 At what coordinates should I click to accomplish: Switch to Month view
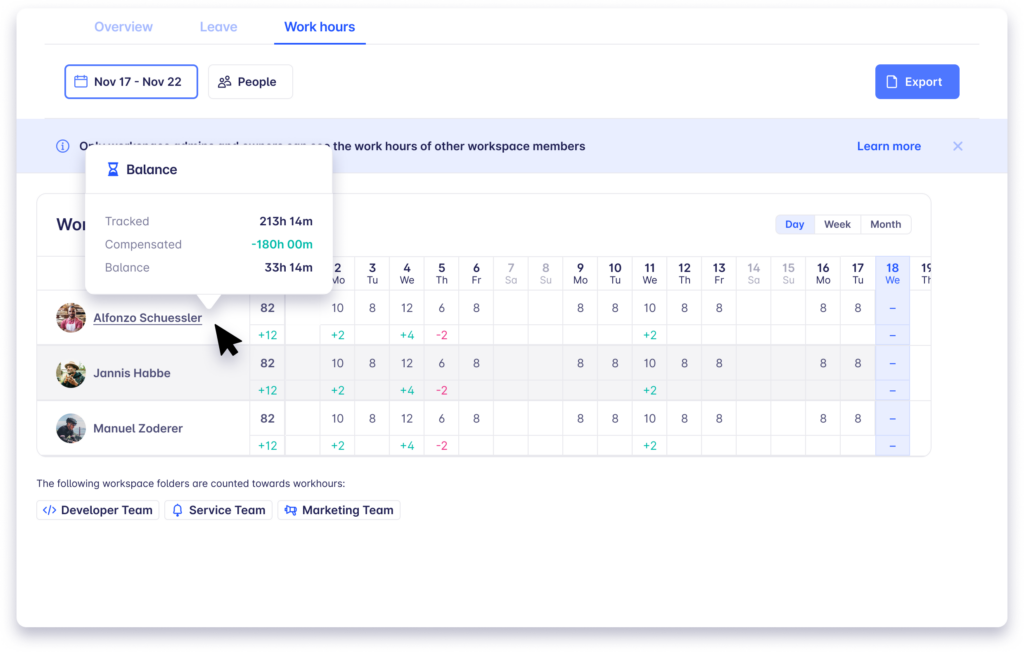[885, 224]
